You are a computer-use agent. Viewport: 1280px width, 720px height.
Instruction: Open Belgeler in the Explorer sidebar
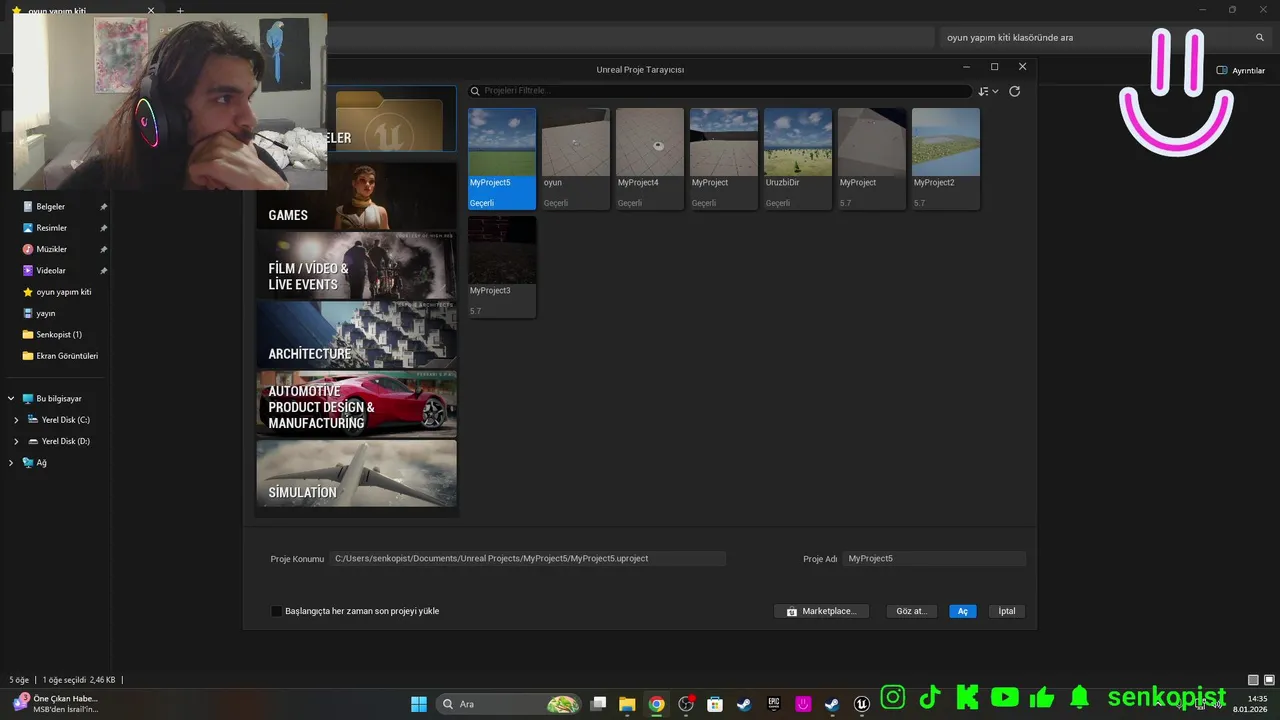tap(51, 207)
